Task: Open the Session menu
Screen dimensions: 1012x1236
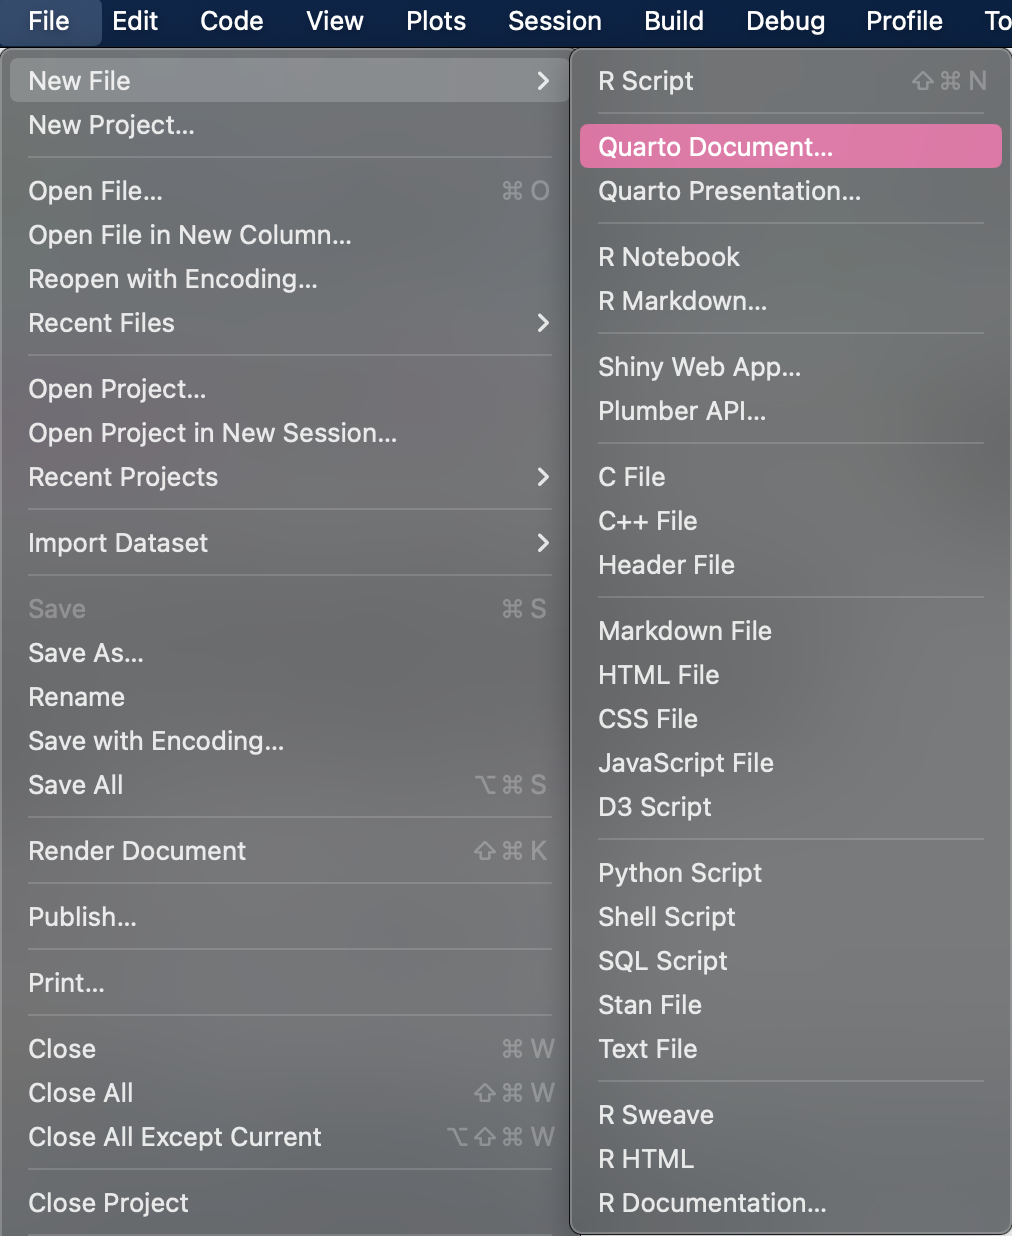Action: click(555, 21)
